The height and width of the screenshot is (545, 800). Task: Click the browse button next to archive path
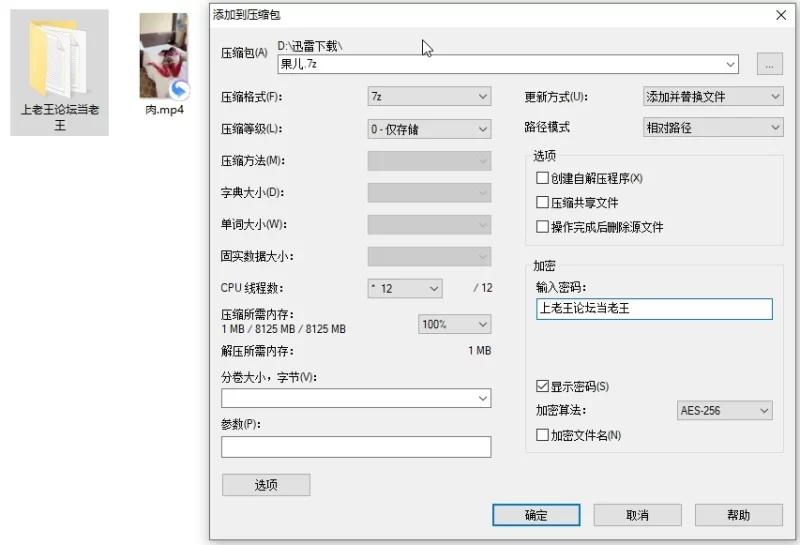(x=769, y=64)
